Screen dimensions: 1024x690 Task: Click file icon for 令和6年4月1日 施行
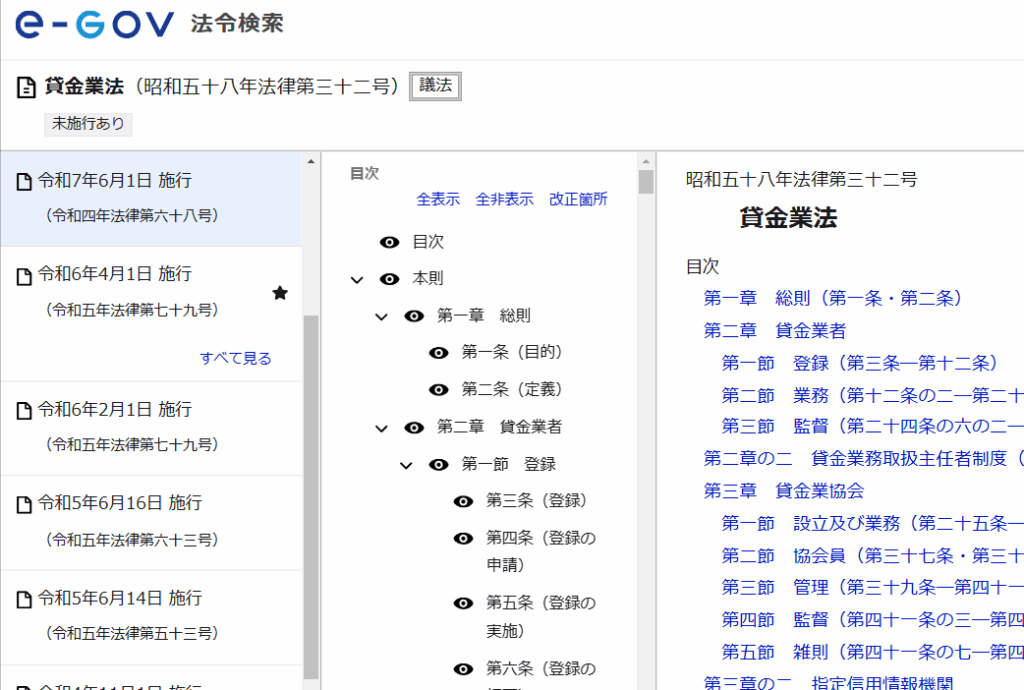[x=25, y=275]
